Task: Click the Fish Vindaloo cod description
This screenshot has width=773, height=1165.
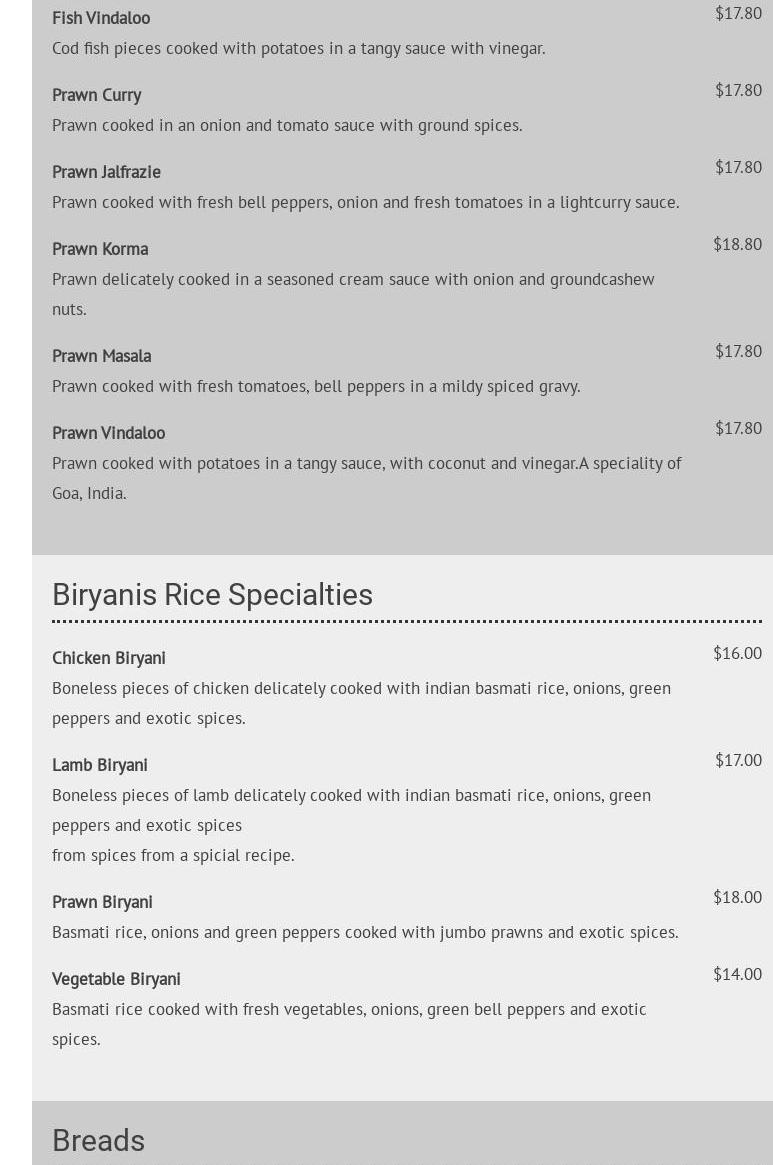Action: [x=298, y=48]
